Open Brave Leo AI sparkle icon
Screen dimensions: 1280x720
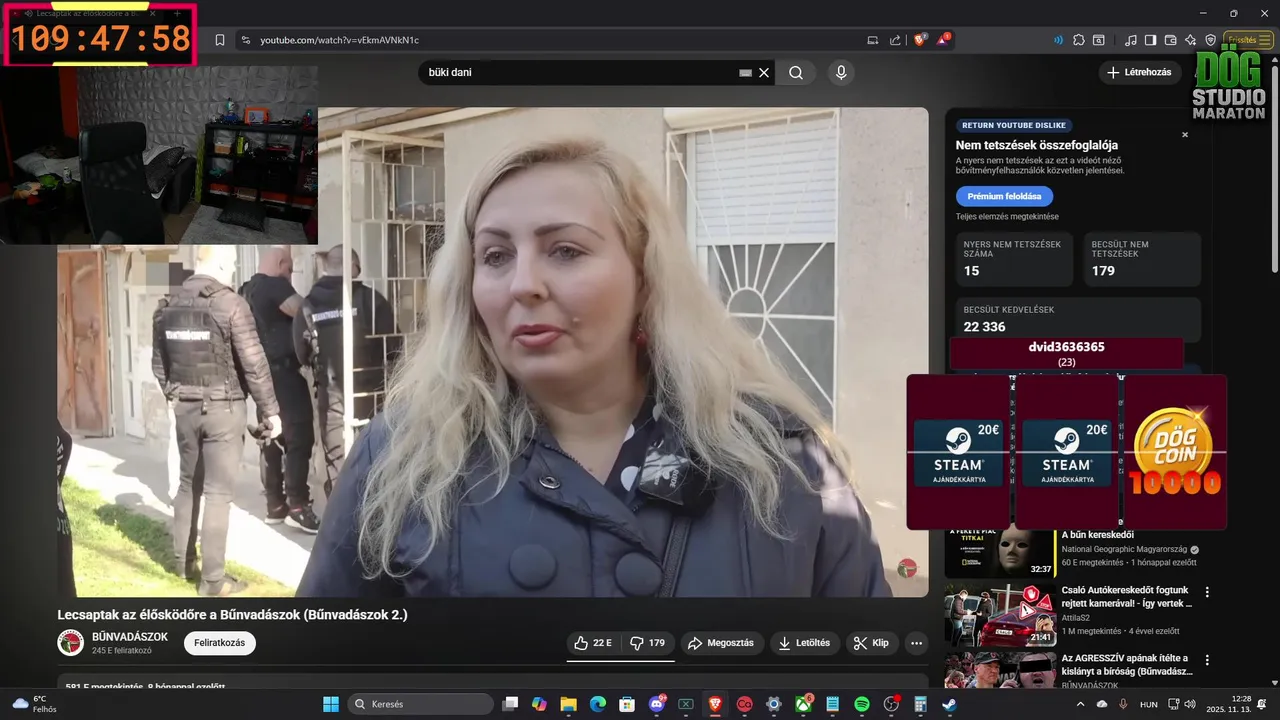tap(1190, 40)
